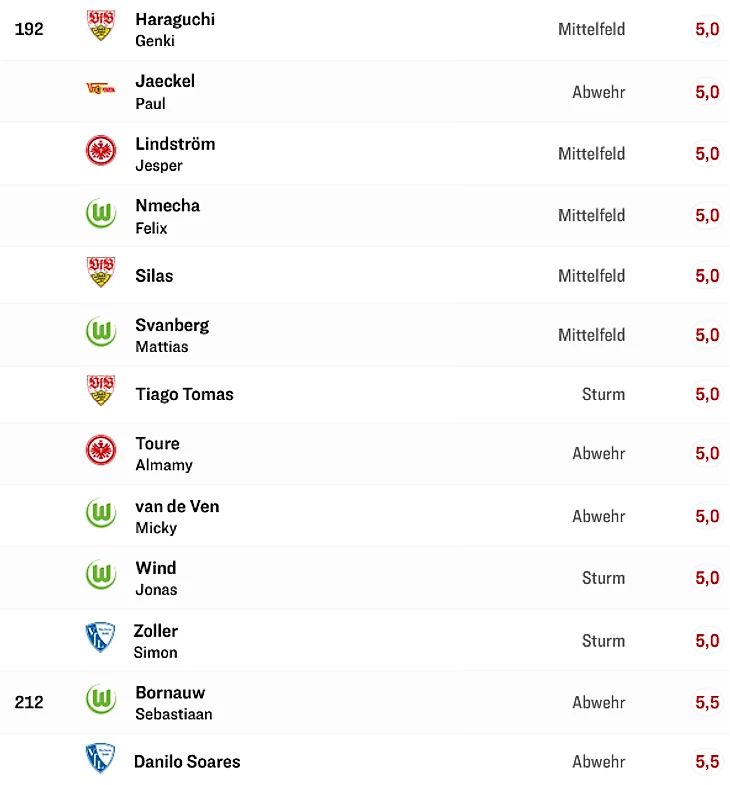Click the Wolfsburg logo beside Svanberg
The width and height of the screenshot is (730, 785).
(x=101, y=333)
